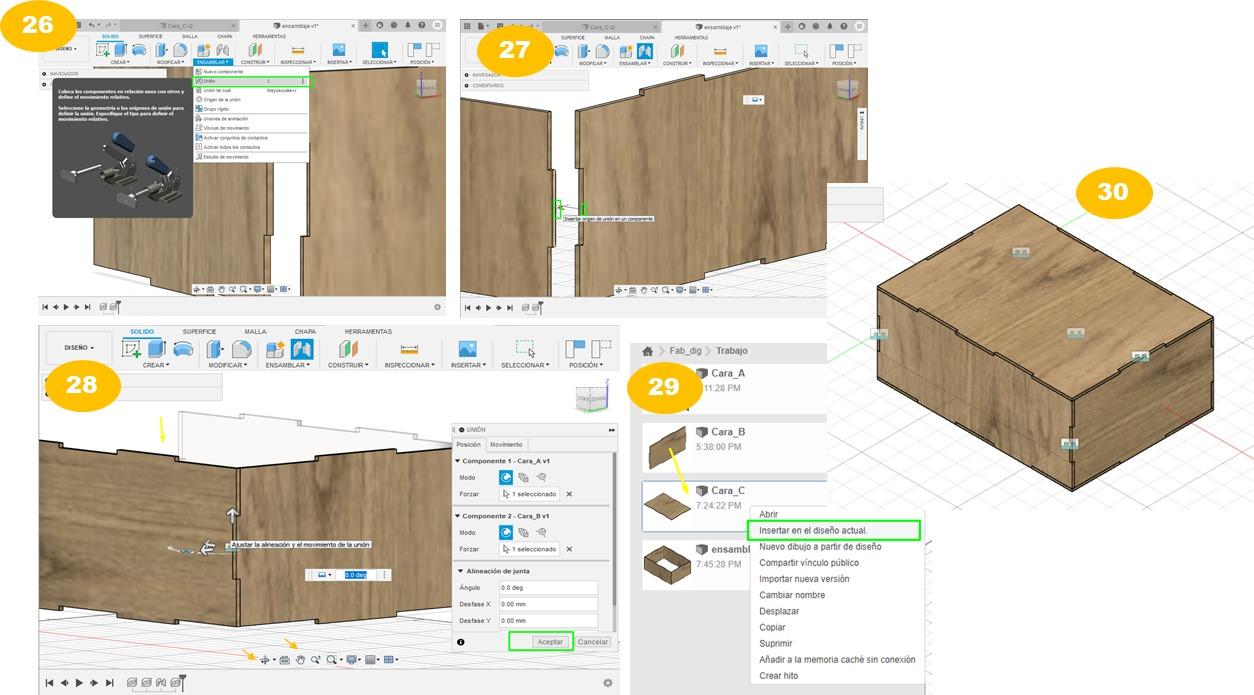Viewport: 1254px width, 695px height.
Task: Select HERRAMIENTAS tab in UNIÓN dialog window
Action: point(368,331)
